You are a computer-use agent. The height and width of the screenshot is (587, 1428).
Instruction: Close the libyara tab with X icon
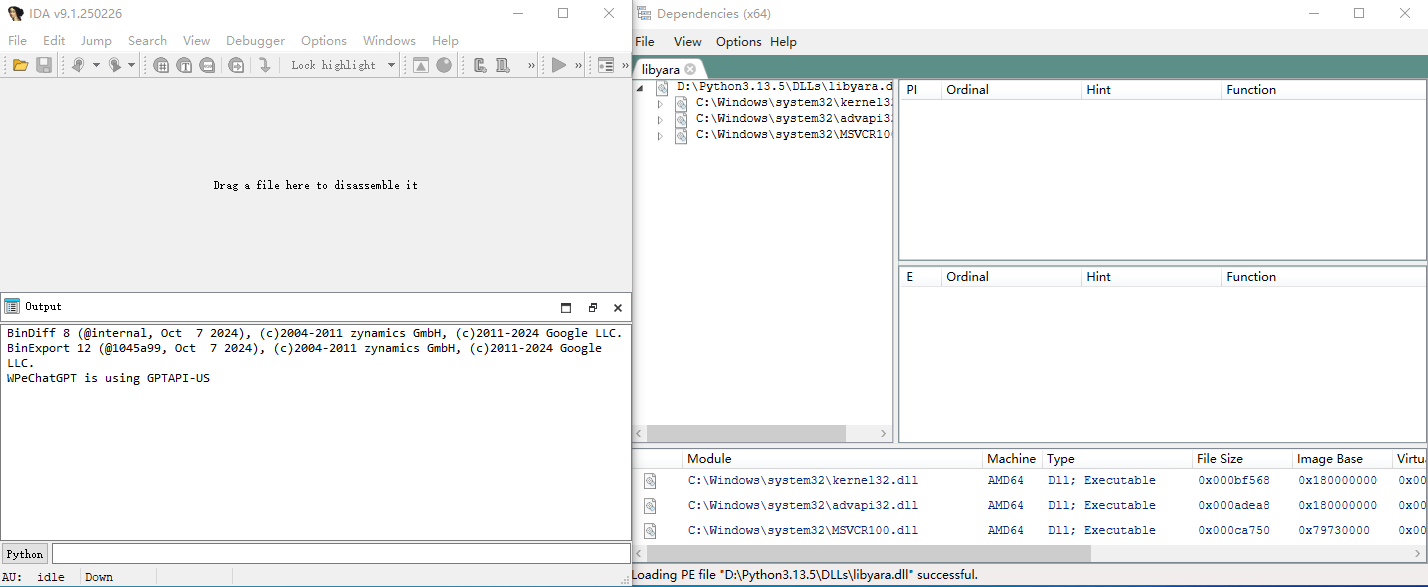(690, 69)
